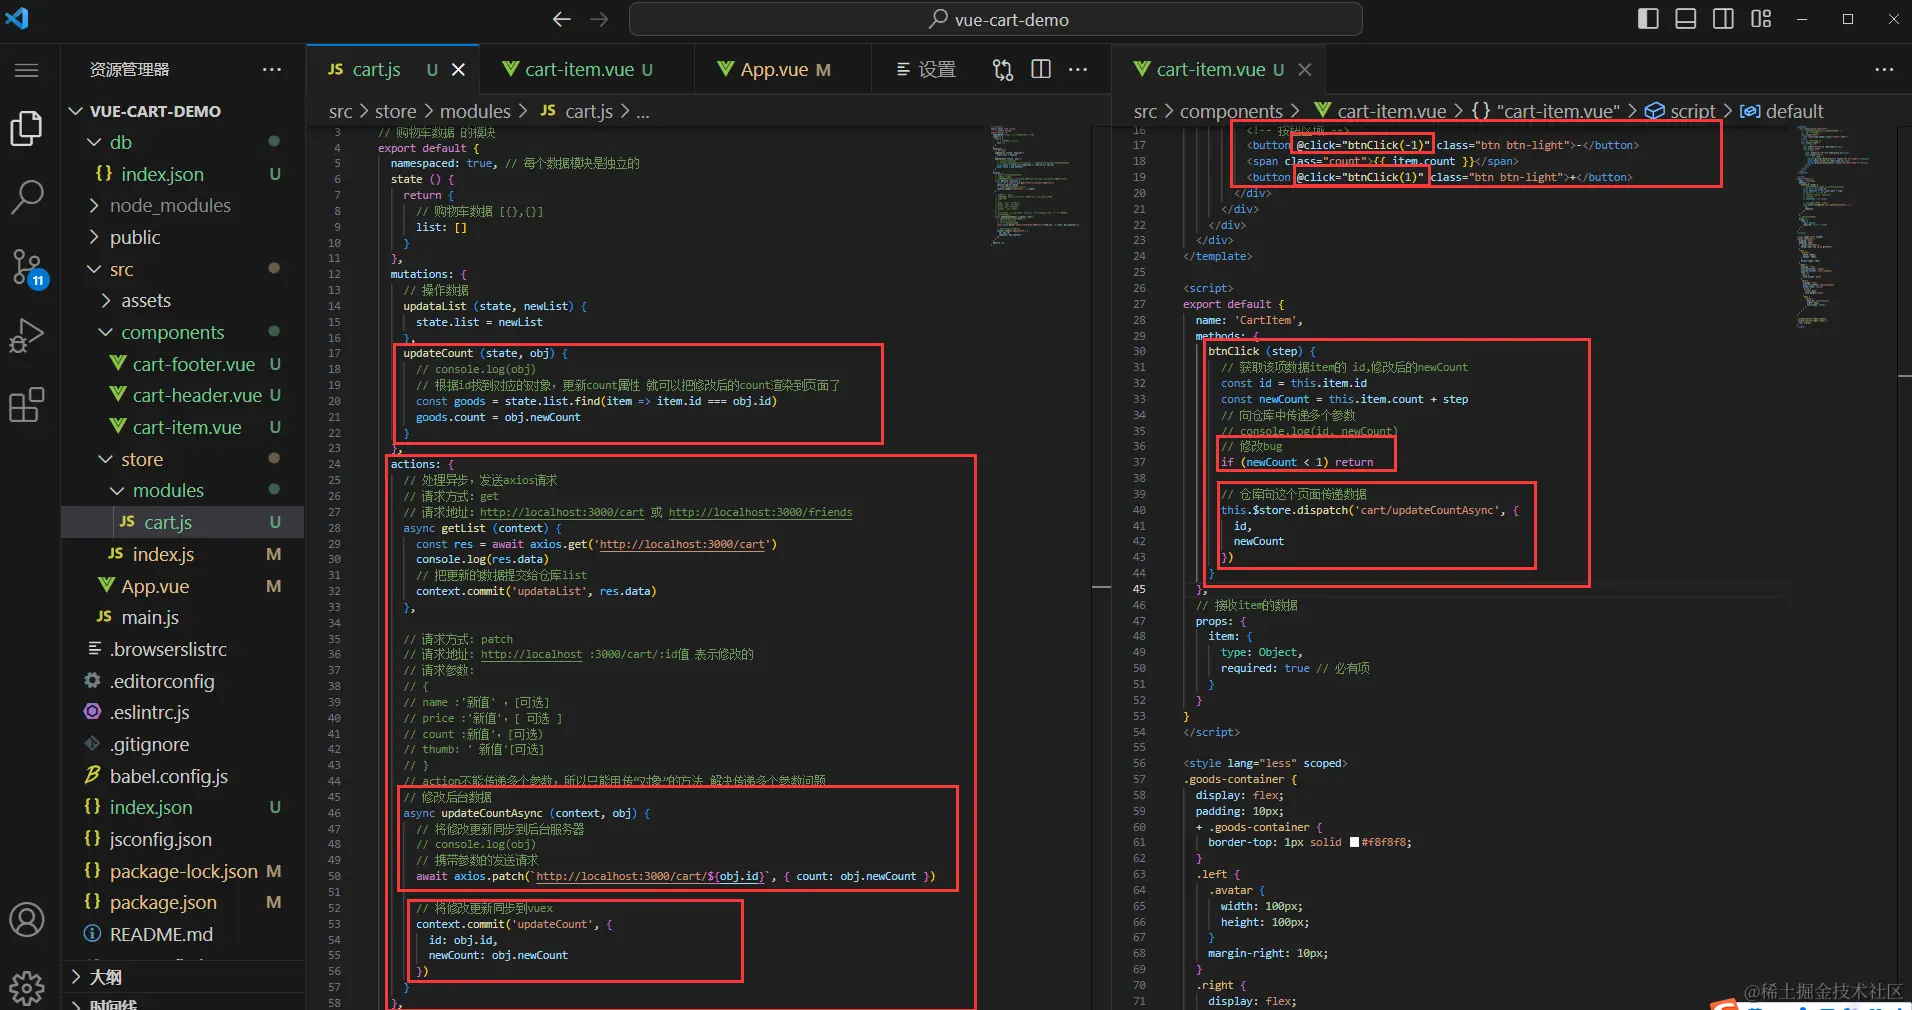This screenshot has height=1010, width=1912.
Task: Follow http://localhost:3000/friends link in comment
Action: pyautogui.click(x=760, y=512)
